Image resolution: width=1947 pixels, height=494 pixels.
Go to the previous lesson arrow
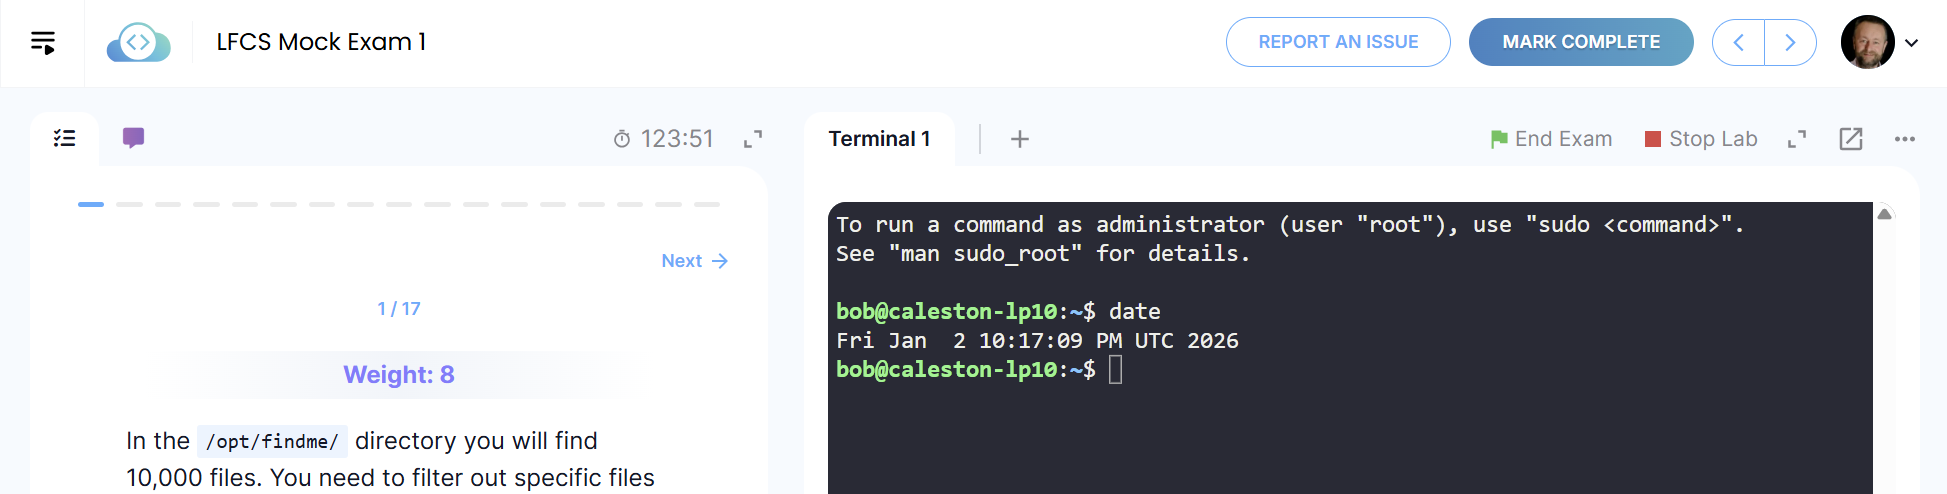click(1739, 42)
